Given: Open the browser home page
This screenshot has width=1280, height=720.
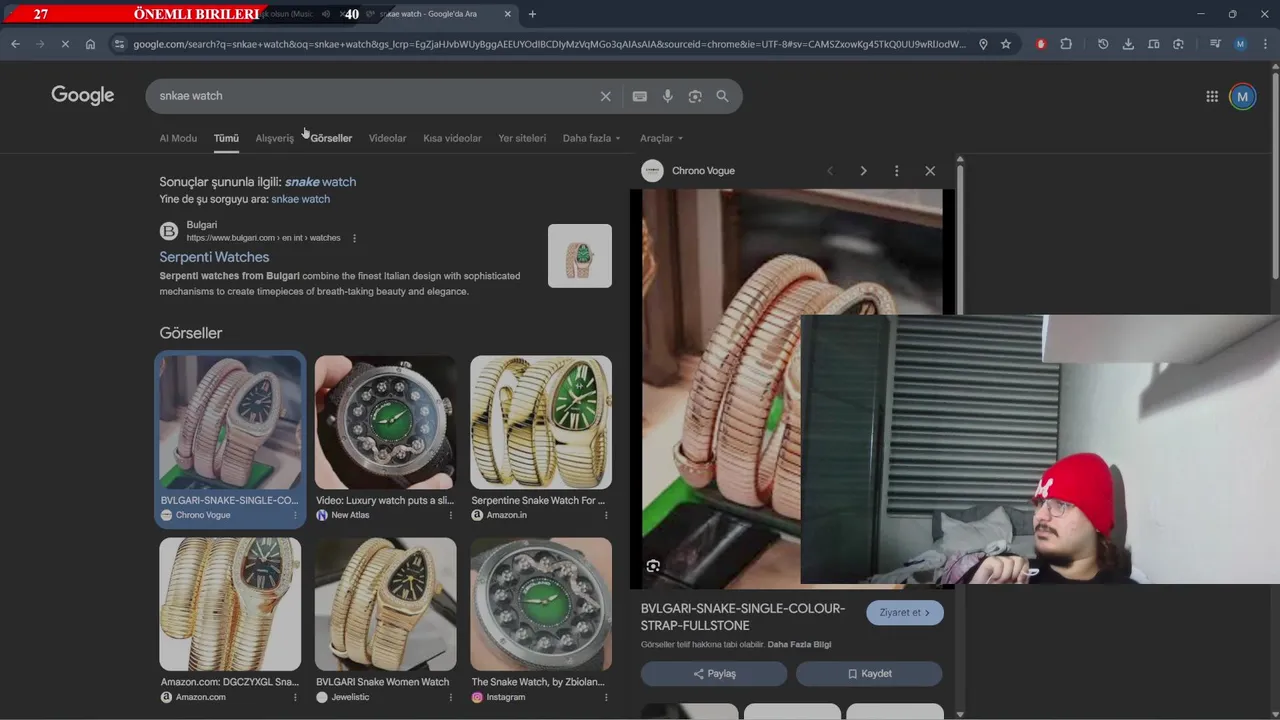Looking at the screenshot, I should point(90,44).
